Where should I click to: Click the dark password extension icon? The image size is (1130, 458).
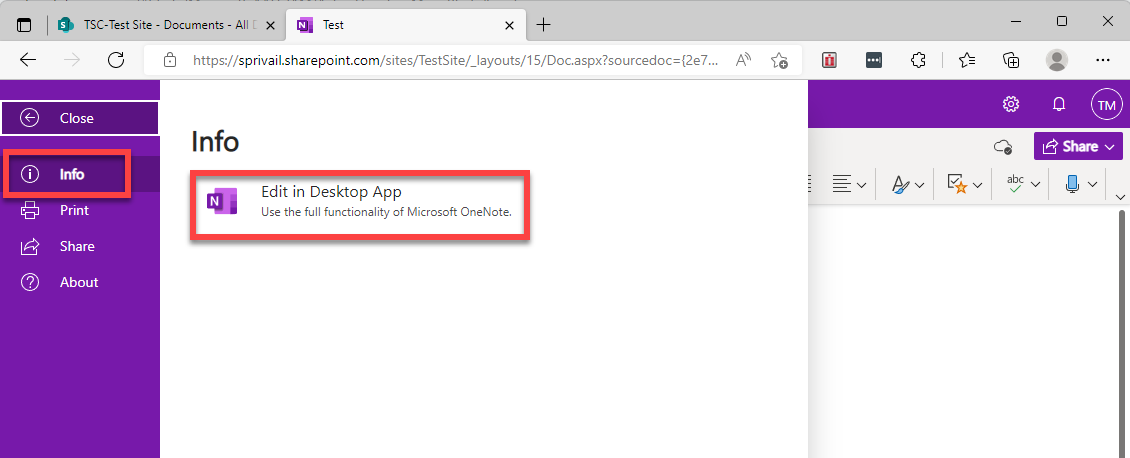click(x=873, y=60)
